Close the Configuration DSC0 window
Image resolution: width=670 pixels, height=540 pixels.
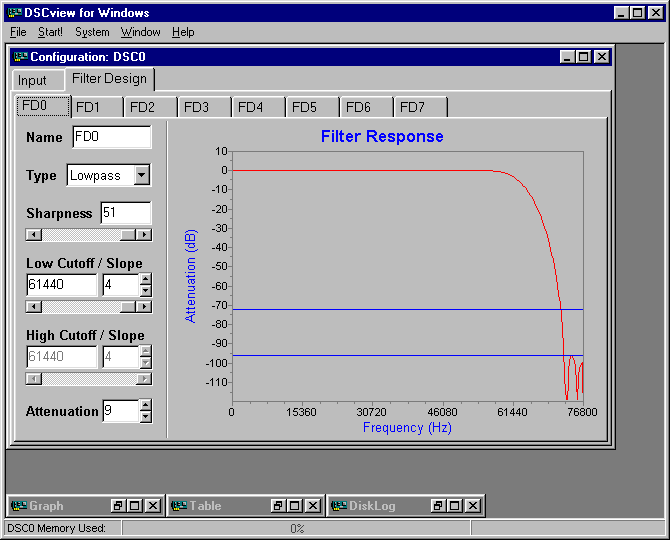coord(602,56)
